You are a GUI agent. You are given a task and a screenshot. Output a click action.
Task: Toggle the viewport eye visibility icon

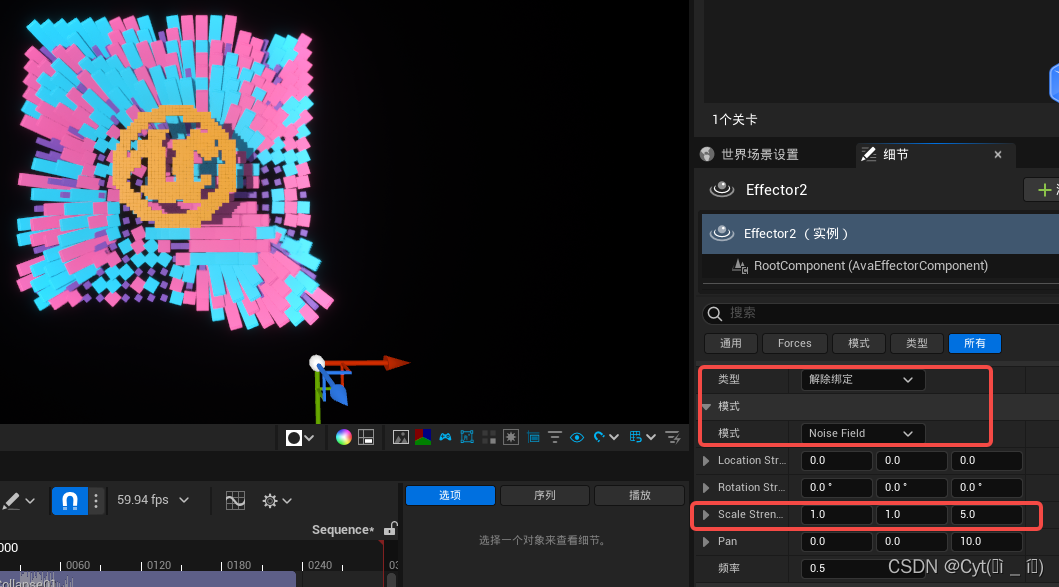pyautogui.click(x=577, y=437)
